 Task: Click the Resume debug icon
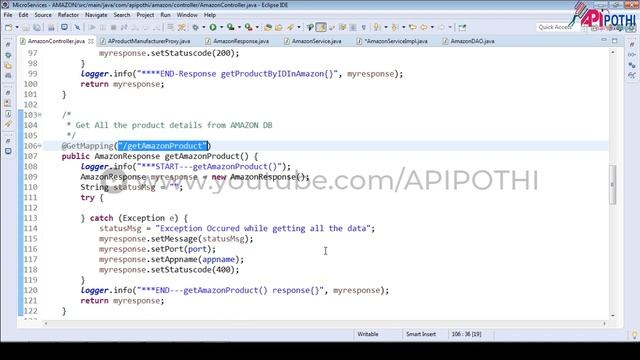point(92,27)
